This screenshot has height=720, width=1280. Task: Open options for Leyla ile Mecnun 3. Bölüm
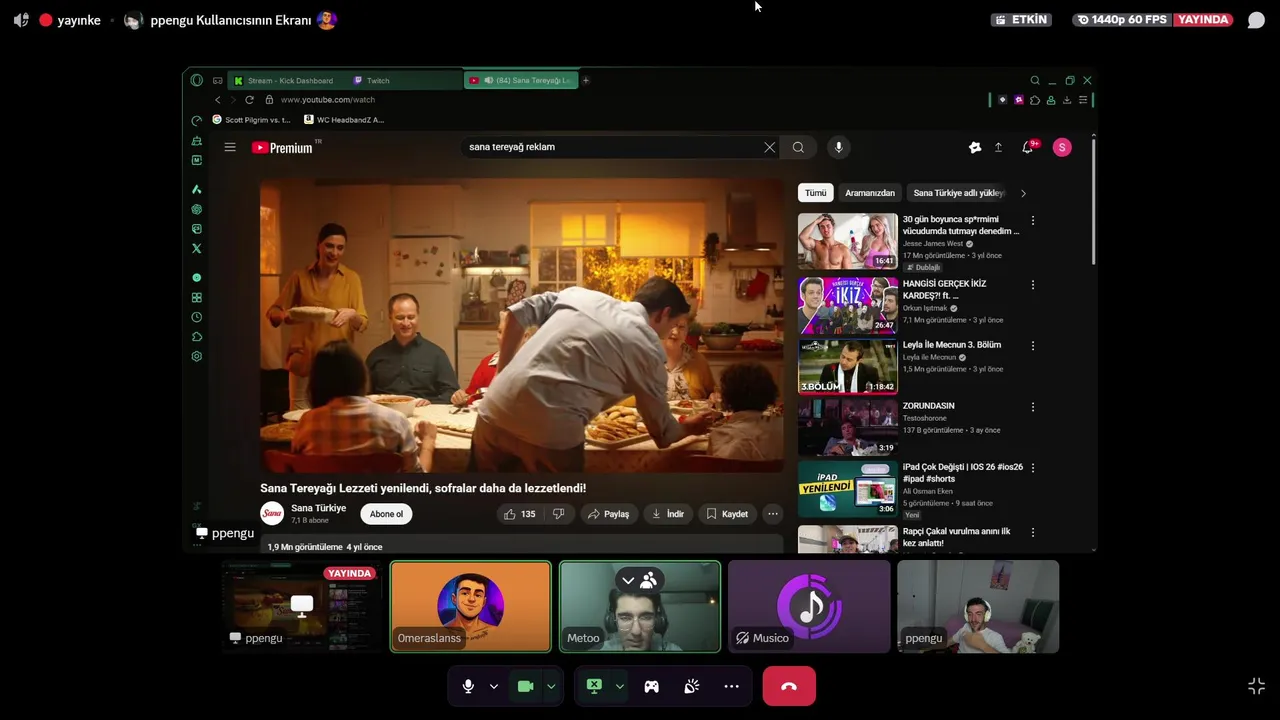point(1033,346)
